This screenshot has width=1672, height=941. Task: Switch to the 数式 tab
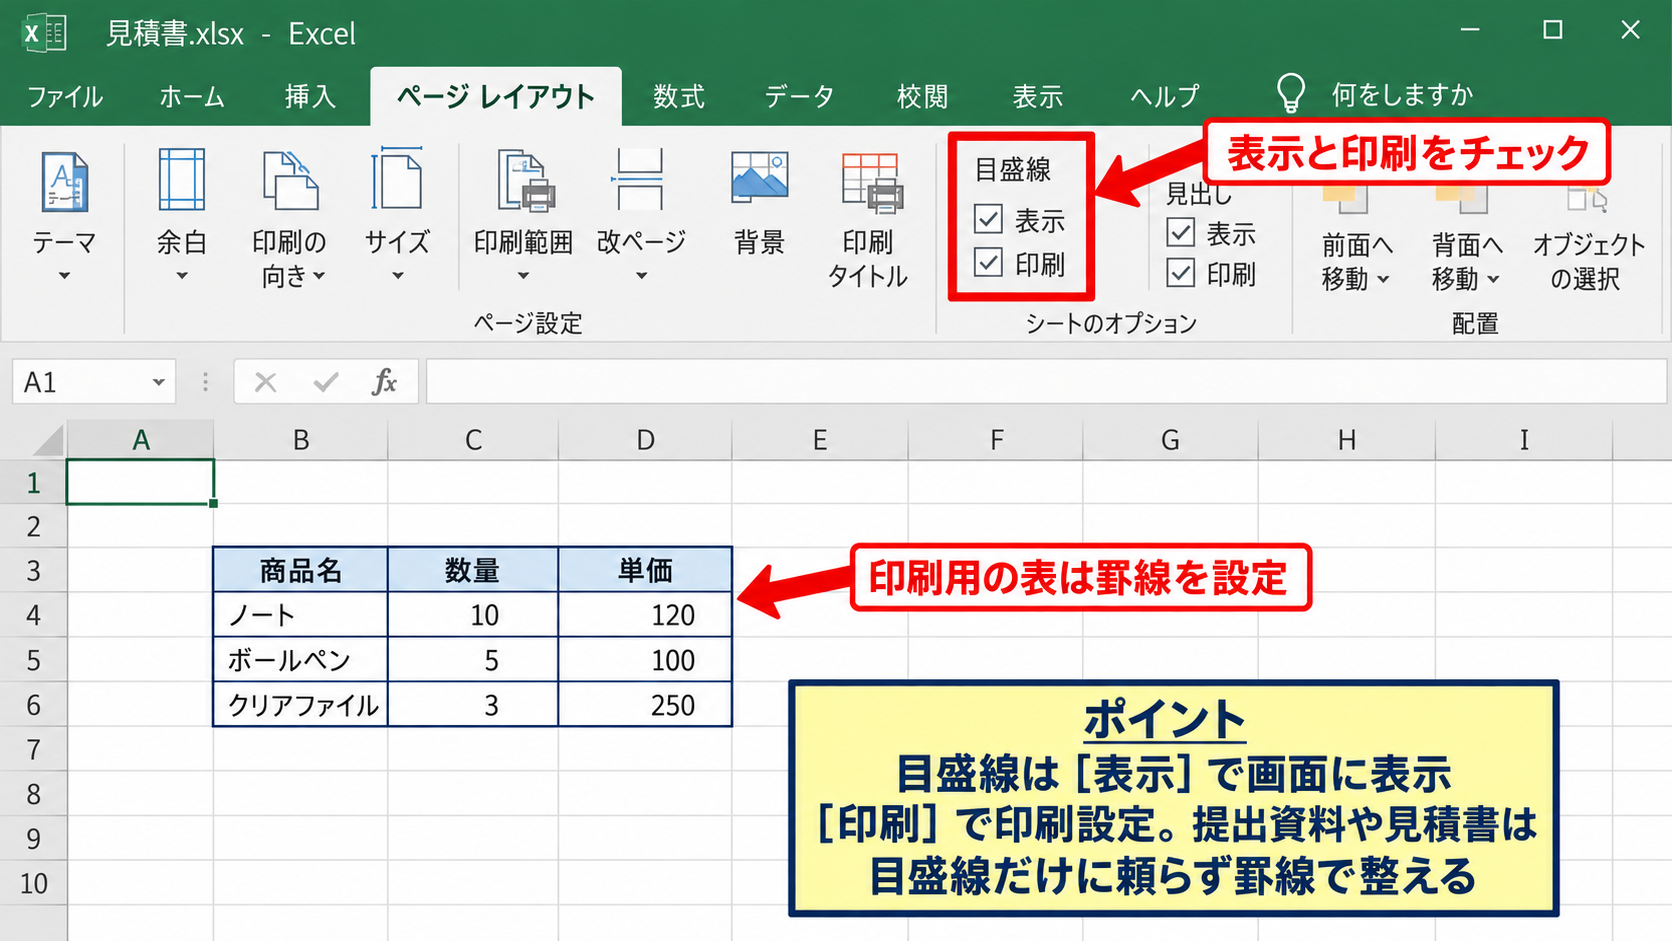[x=679, y=97]
